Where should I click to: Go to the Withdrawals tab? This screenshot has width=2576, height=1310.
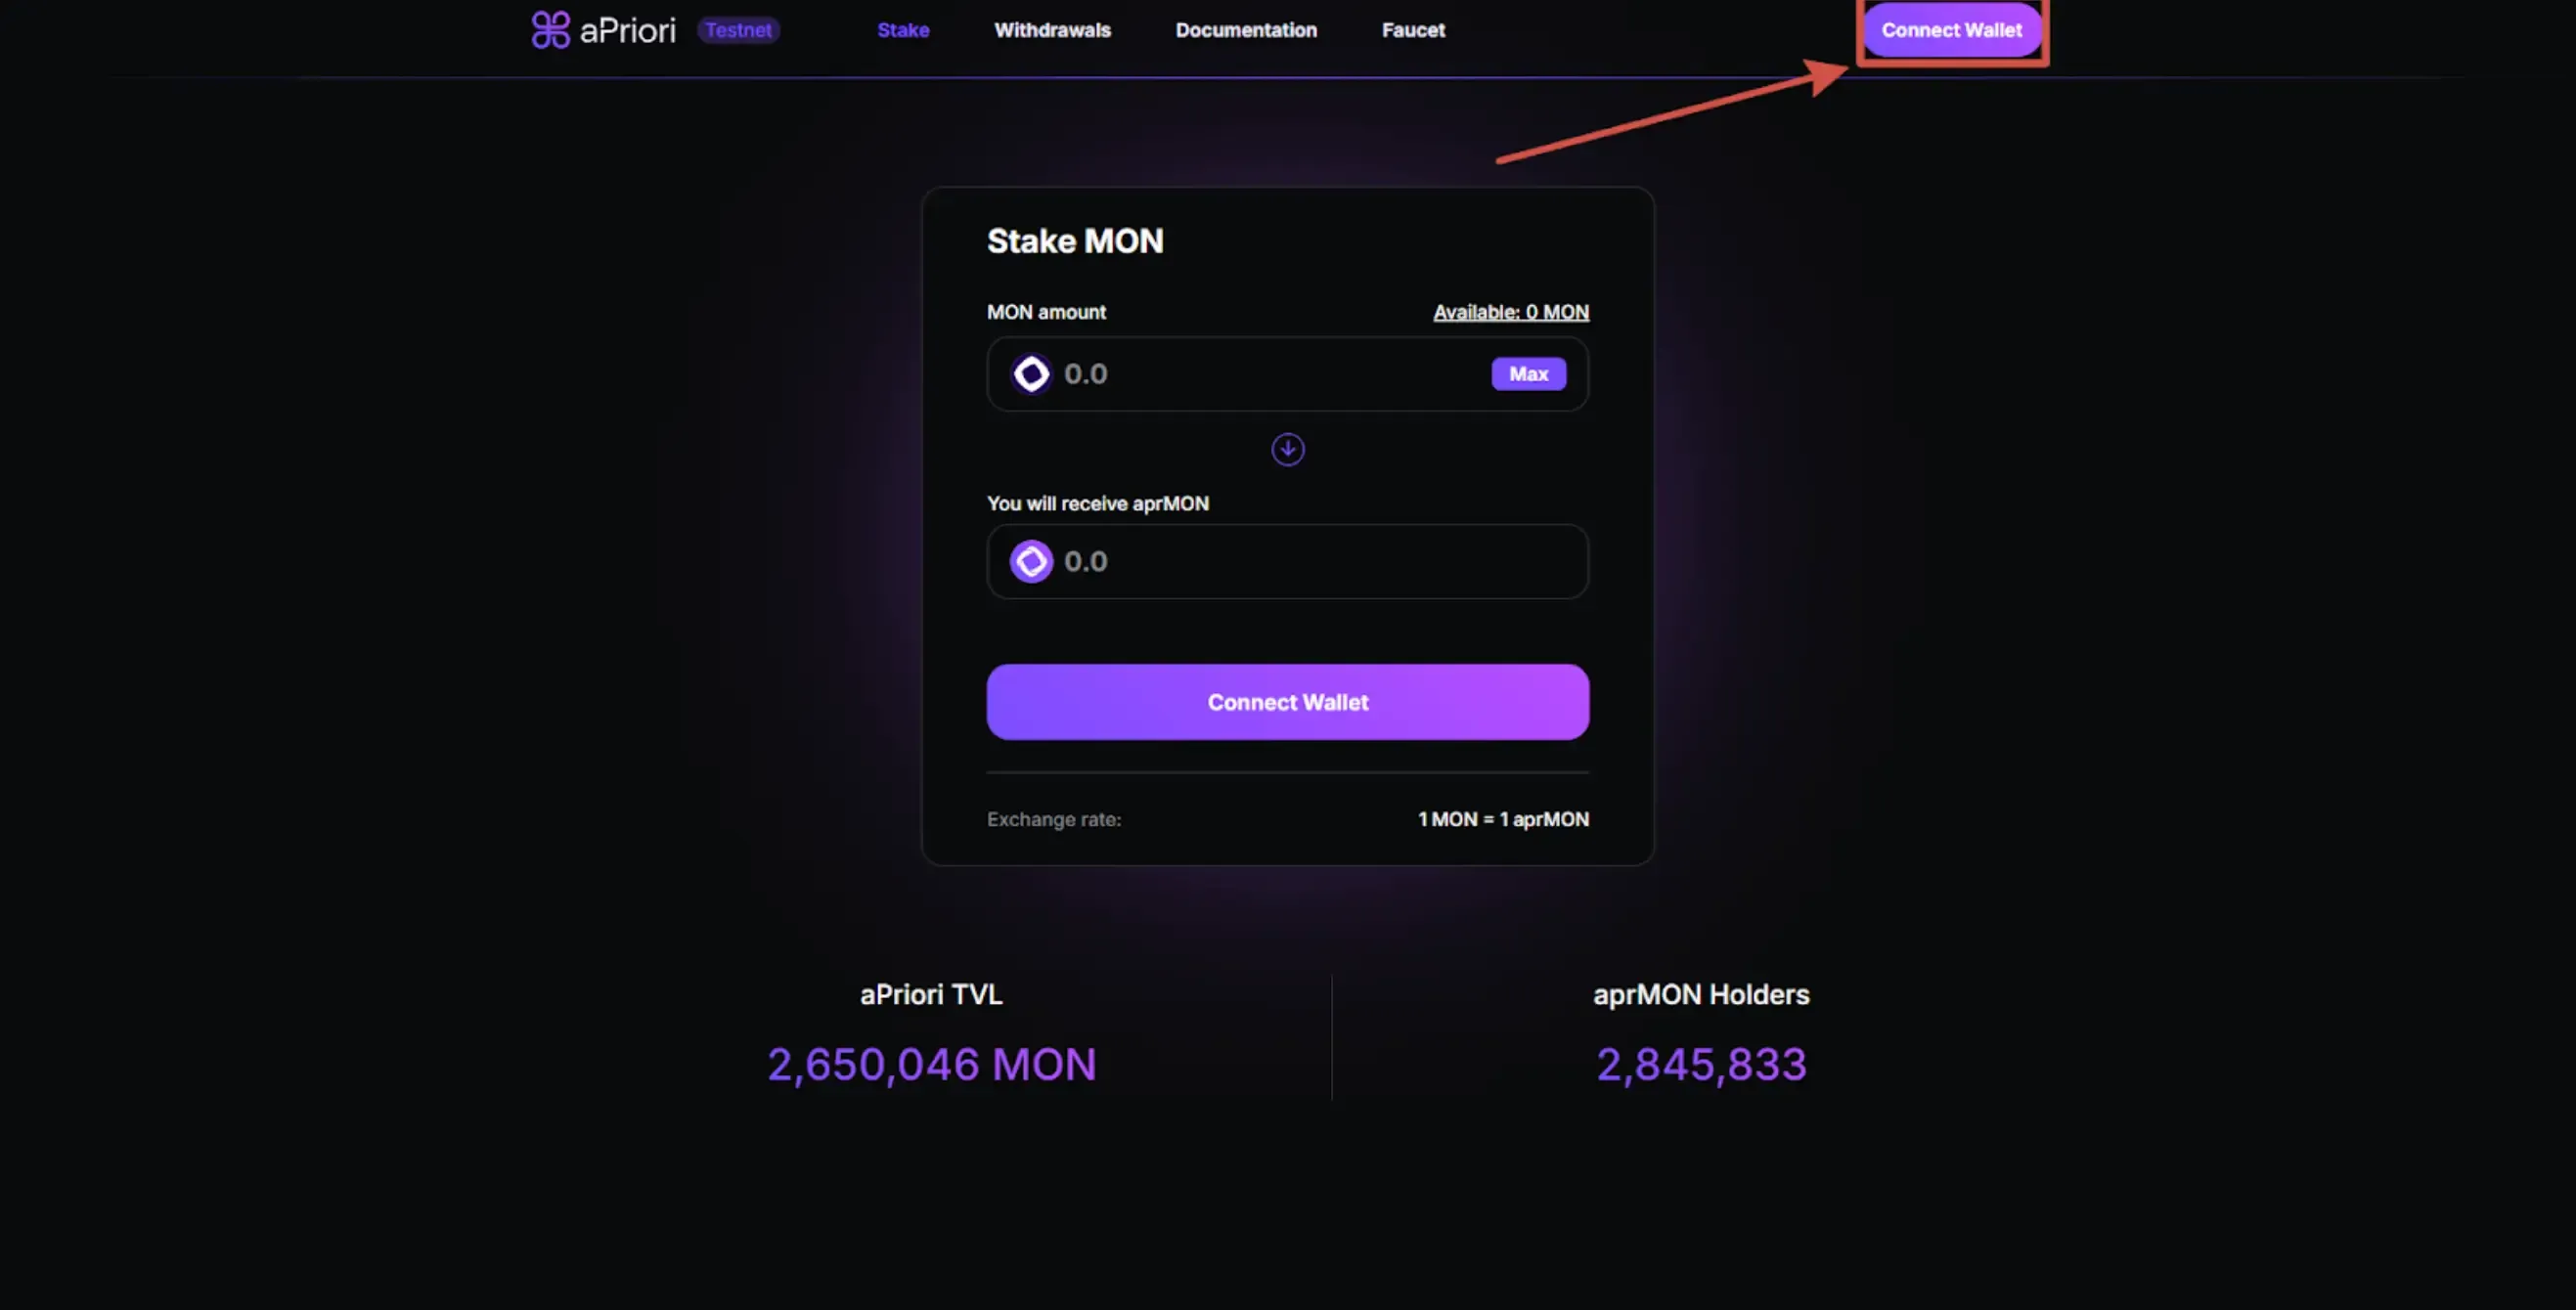[x=1052, y=30]
